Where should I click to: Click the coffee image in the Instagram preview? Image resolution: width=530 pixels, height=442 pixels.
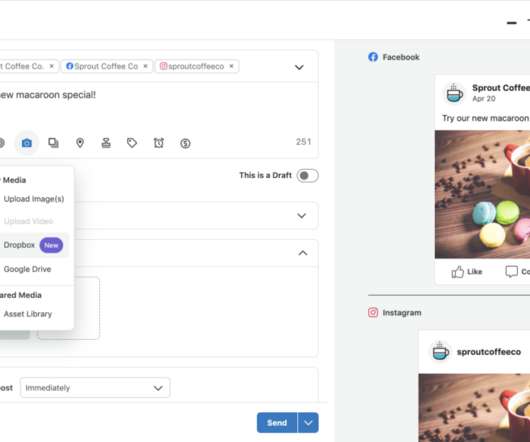[x=474, y=408]
